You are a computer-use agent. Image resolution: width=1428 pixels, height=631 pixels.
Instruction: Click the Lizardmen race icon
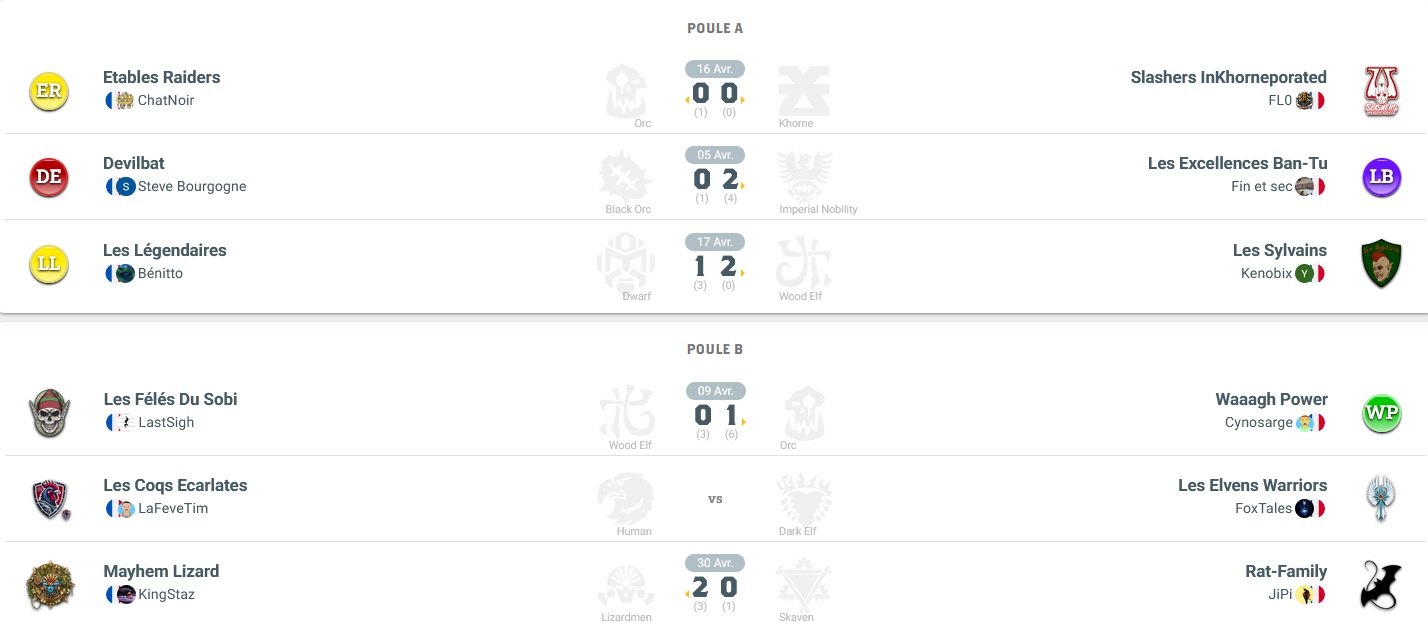(x=626, y=585)
